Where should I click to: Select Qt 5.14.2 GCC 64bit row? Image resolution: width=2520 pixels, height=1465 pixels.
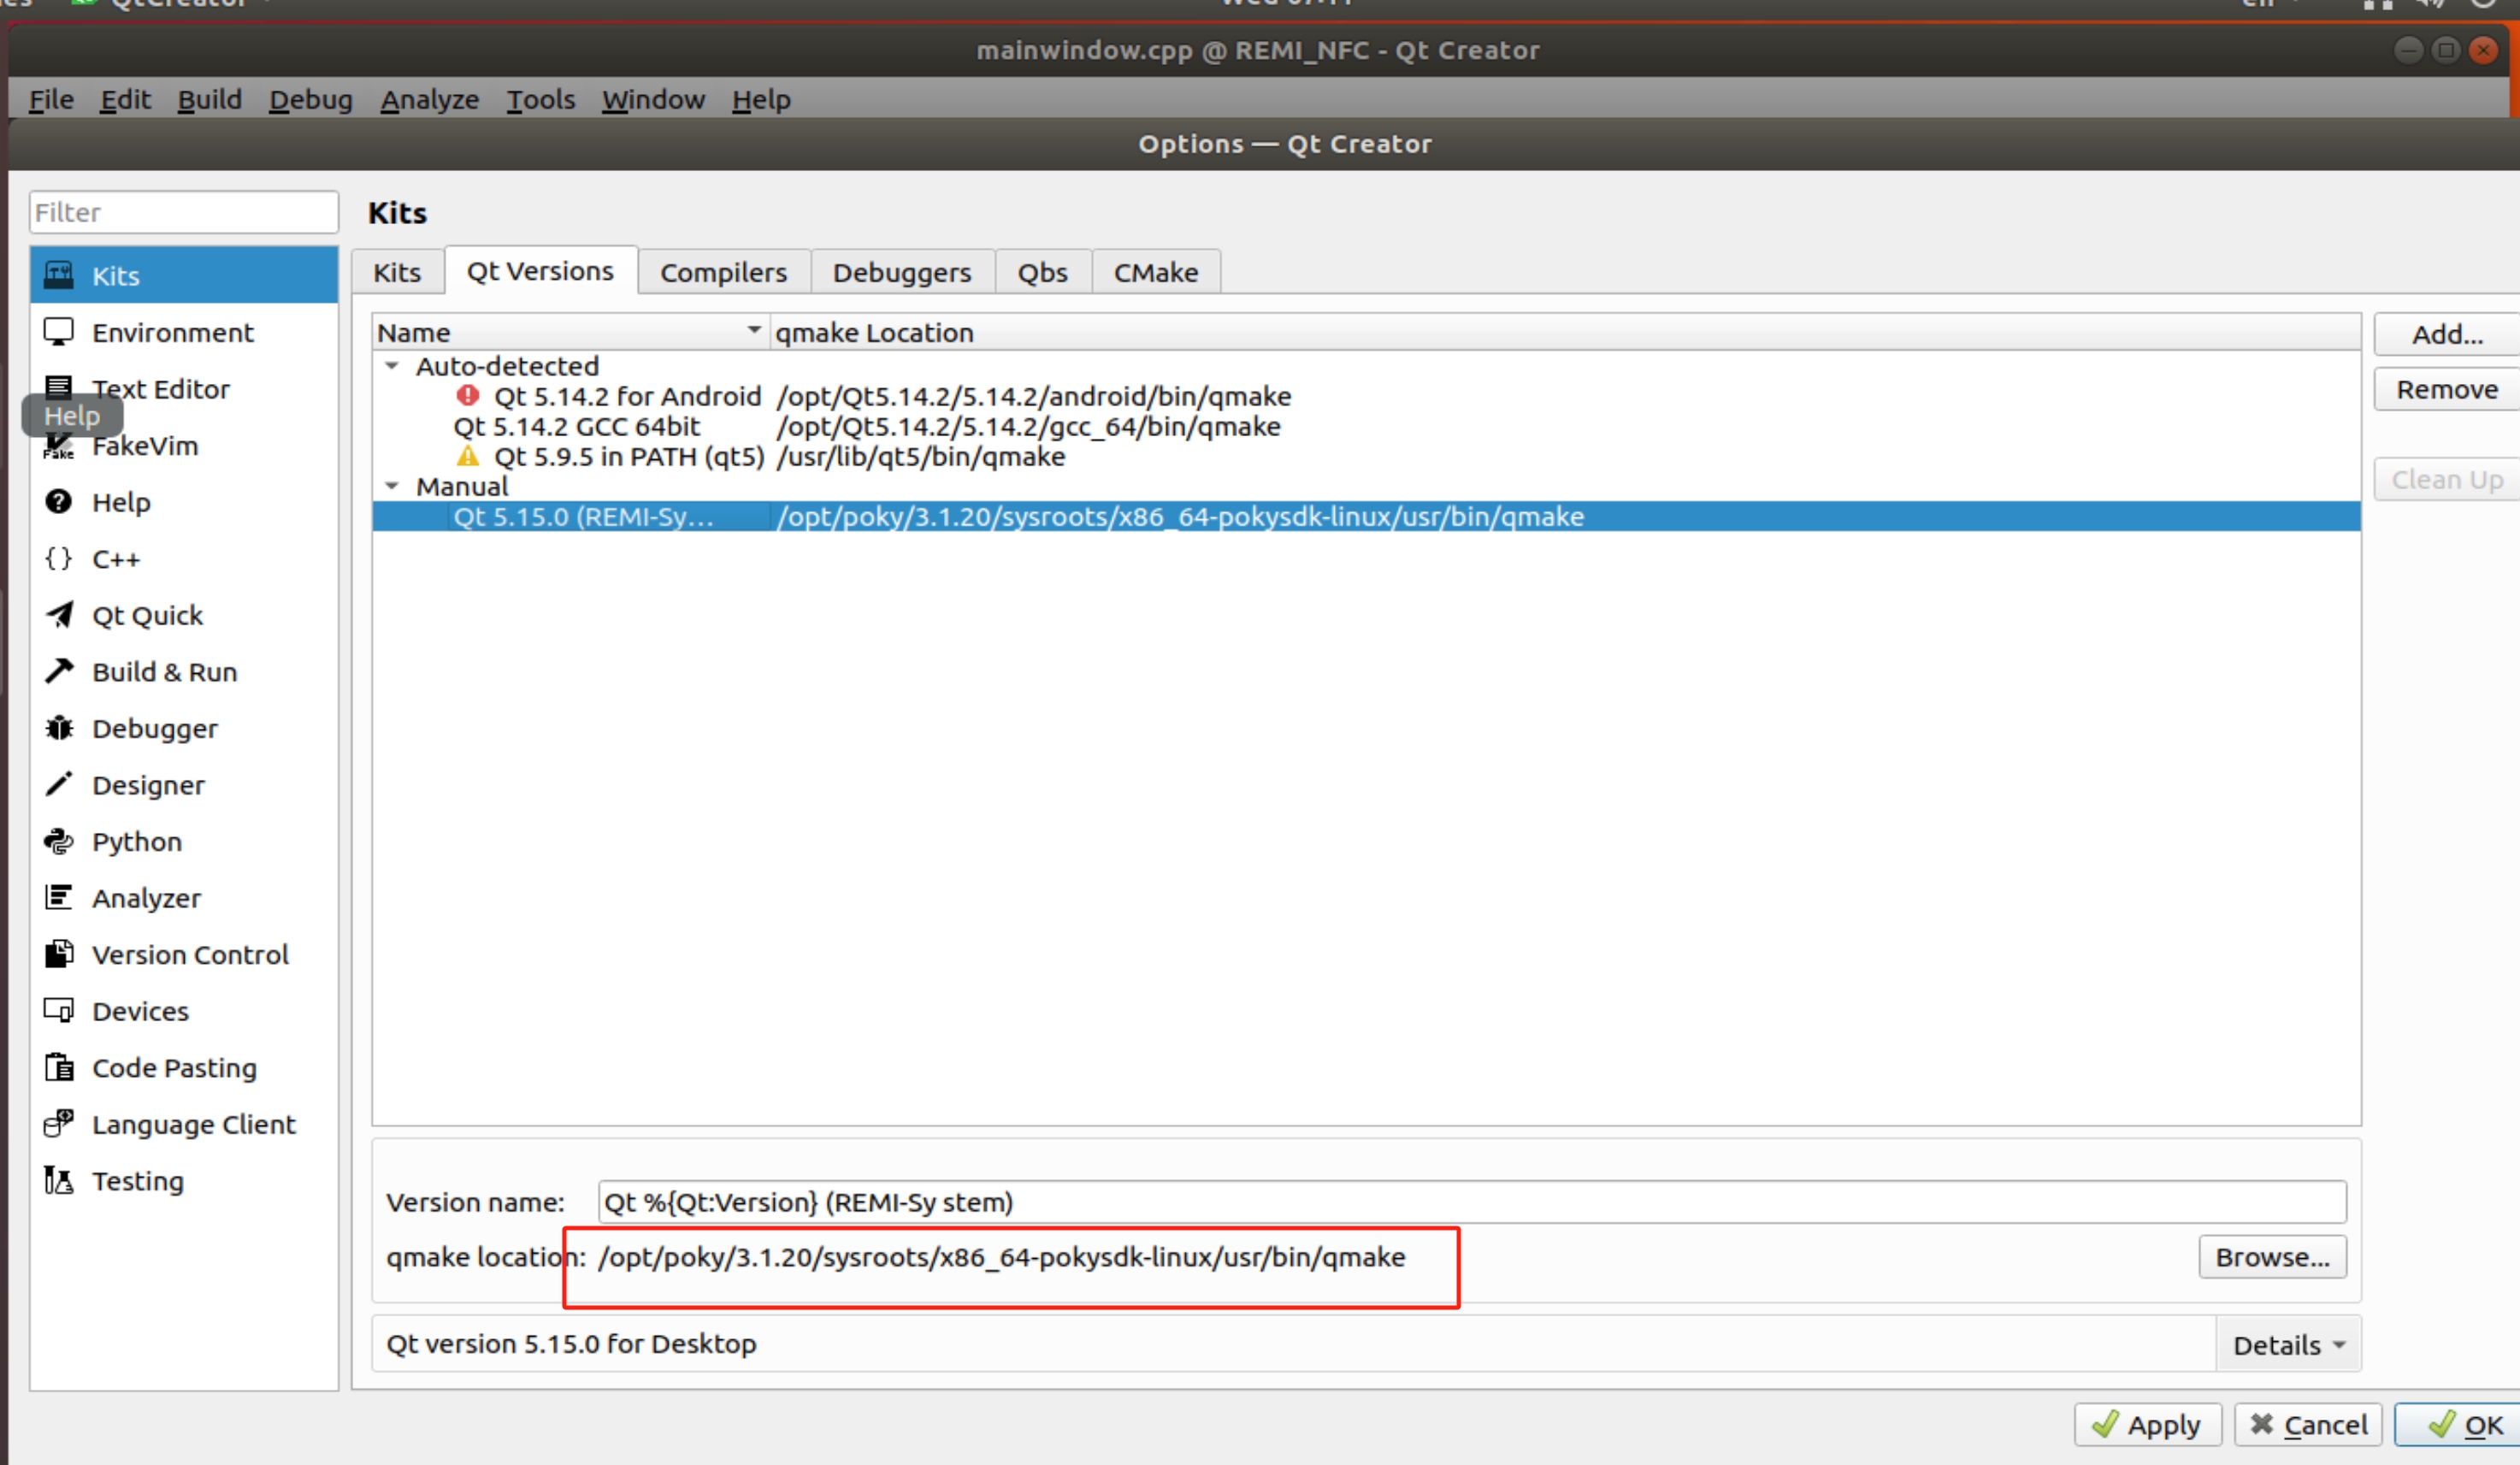pos(1366,426)
